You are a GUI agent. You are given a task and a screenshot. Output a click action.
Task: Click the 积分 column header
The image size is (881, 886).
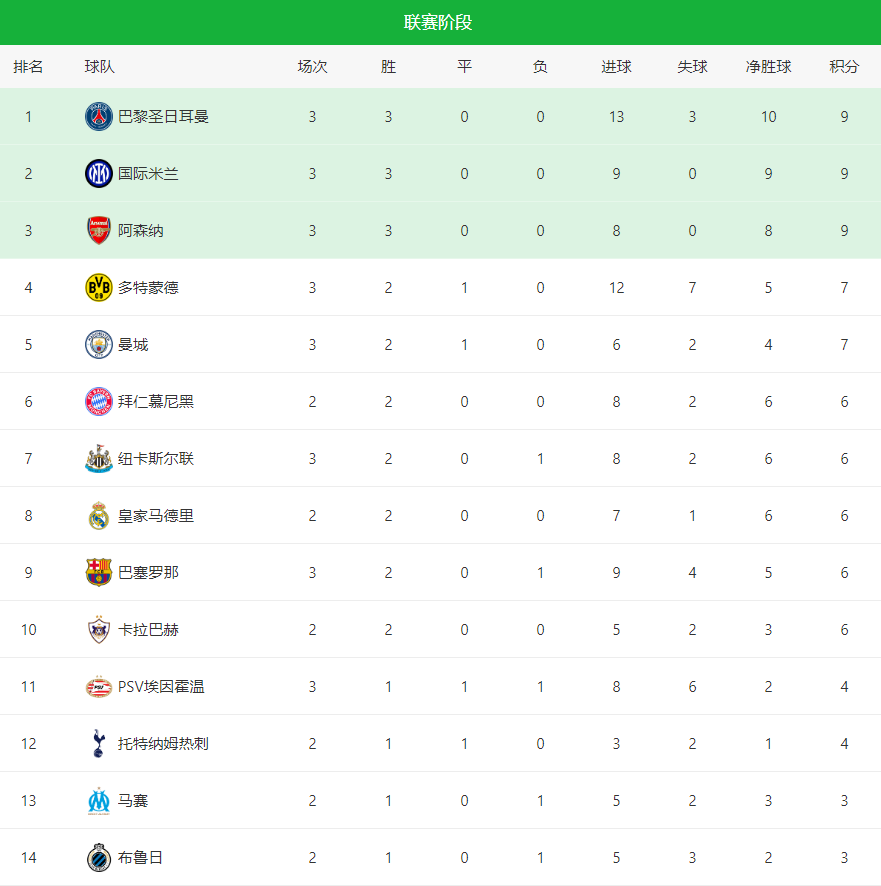click(x=844, y=67)
